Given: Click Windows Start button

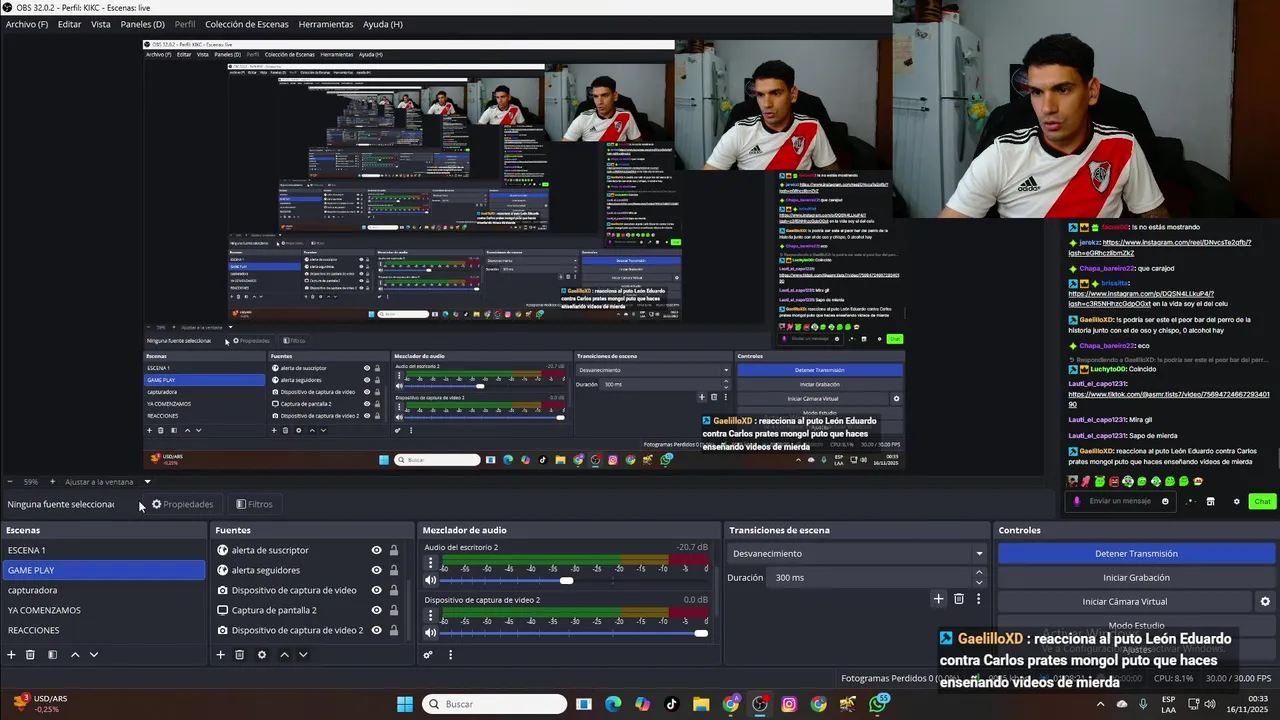Looking at the screenshot, I should (405, 704).
